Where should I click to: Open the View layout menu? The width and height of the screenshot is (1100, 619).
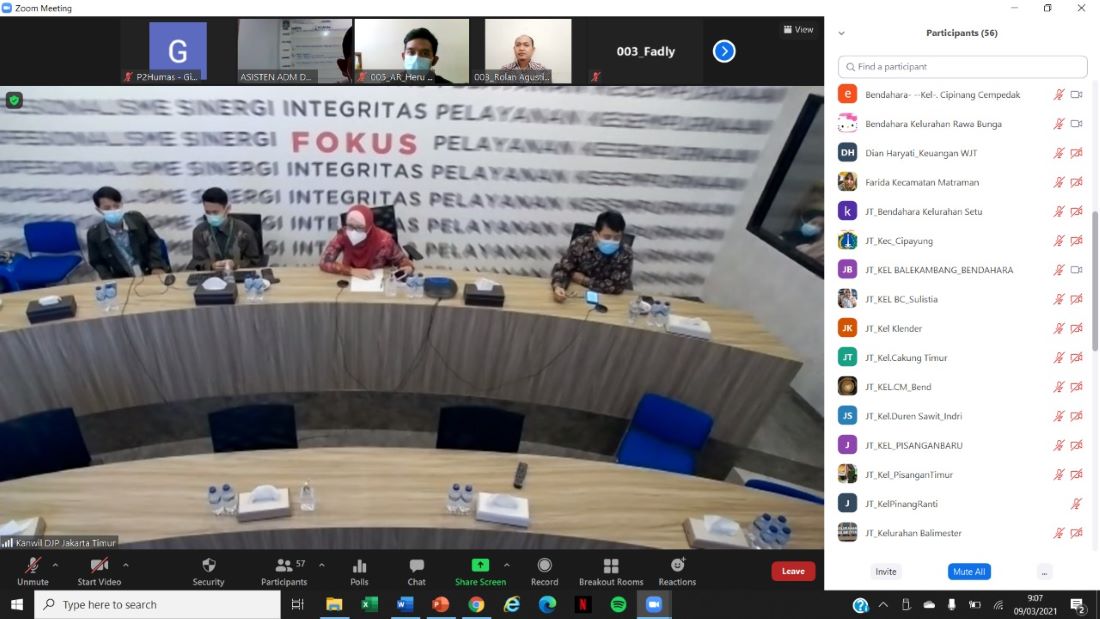[798, 30]
